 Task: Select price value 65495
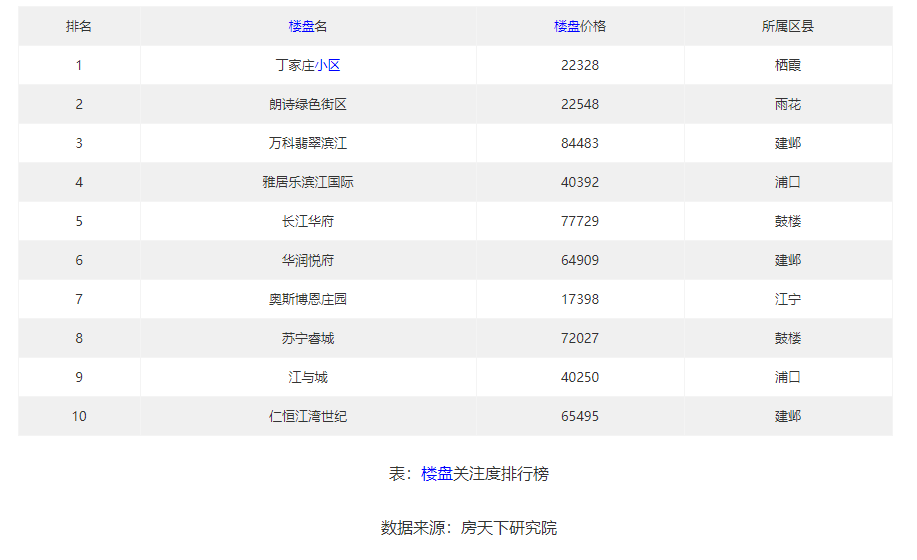[x=580, y=416]
